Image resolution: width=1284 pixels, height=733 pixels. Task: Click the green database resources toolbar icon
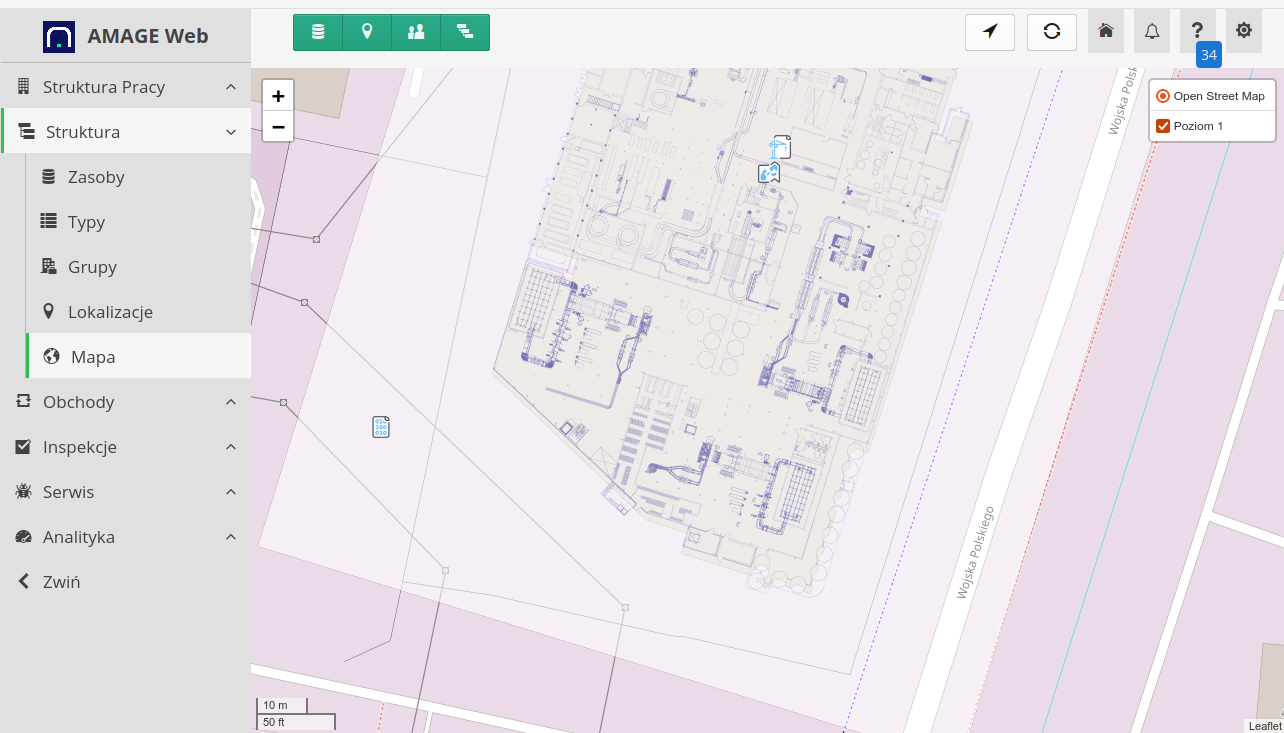(318, 32)
